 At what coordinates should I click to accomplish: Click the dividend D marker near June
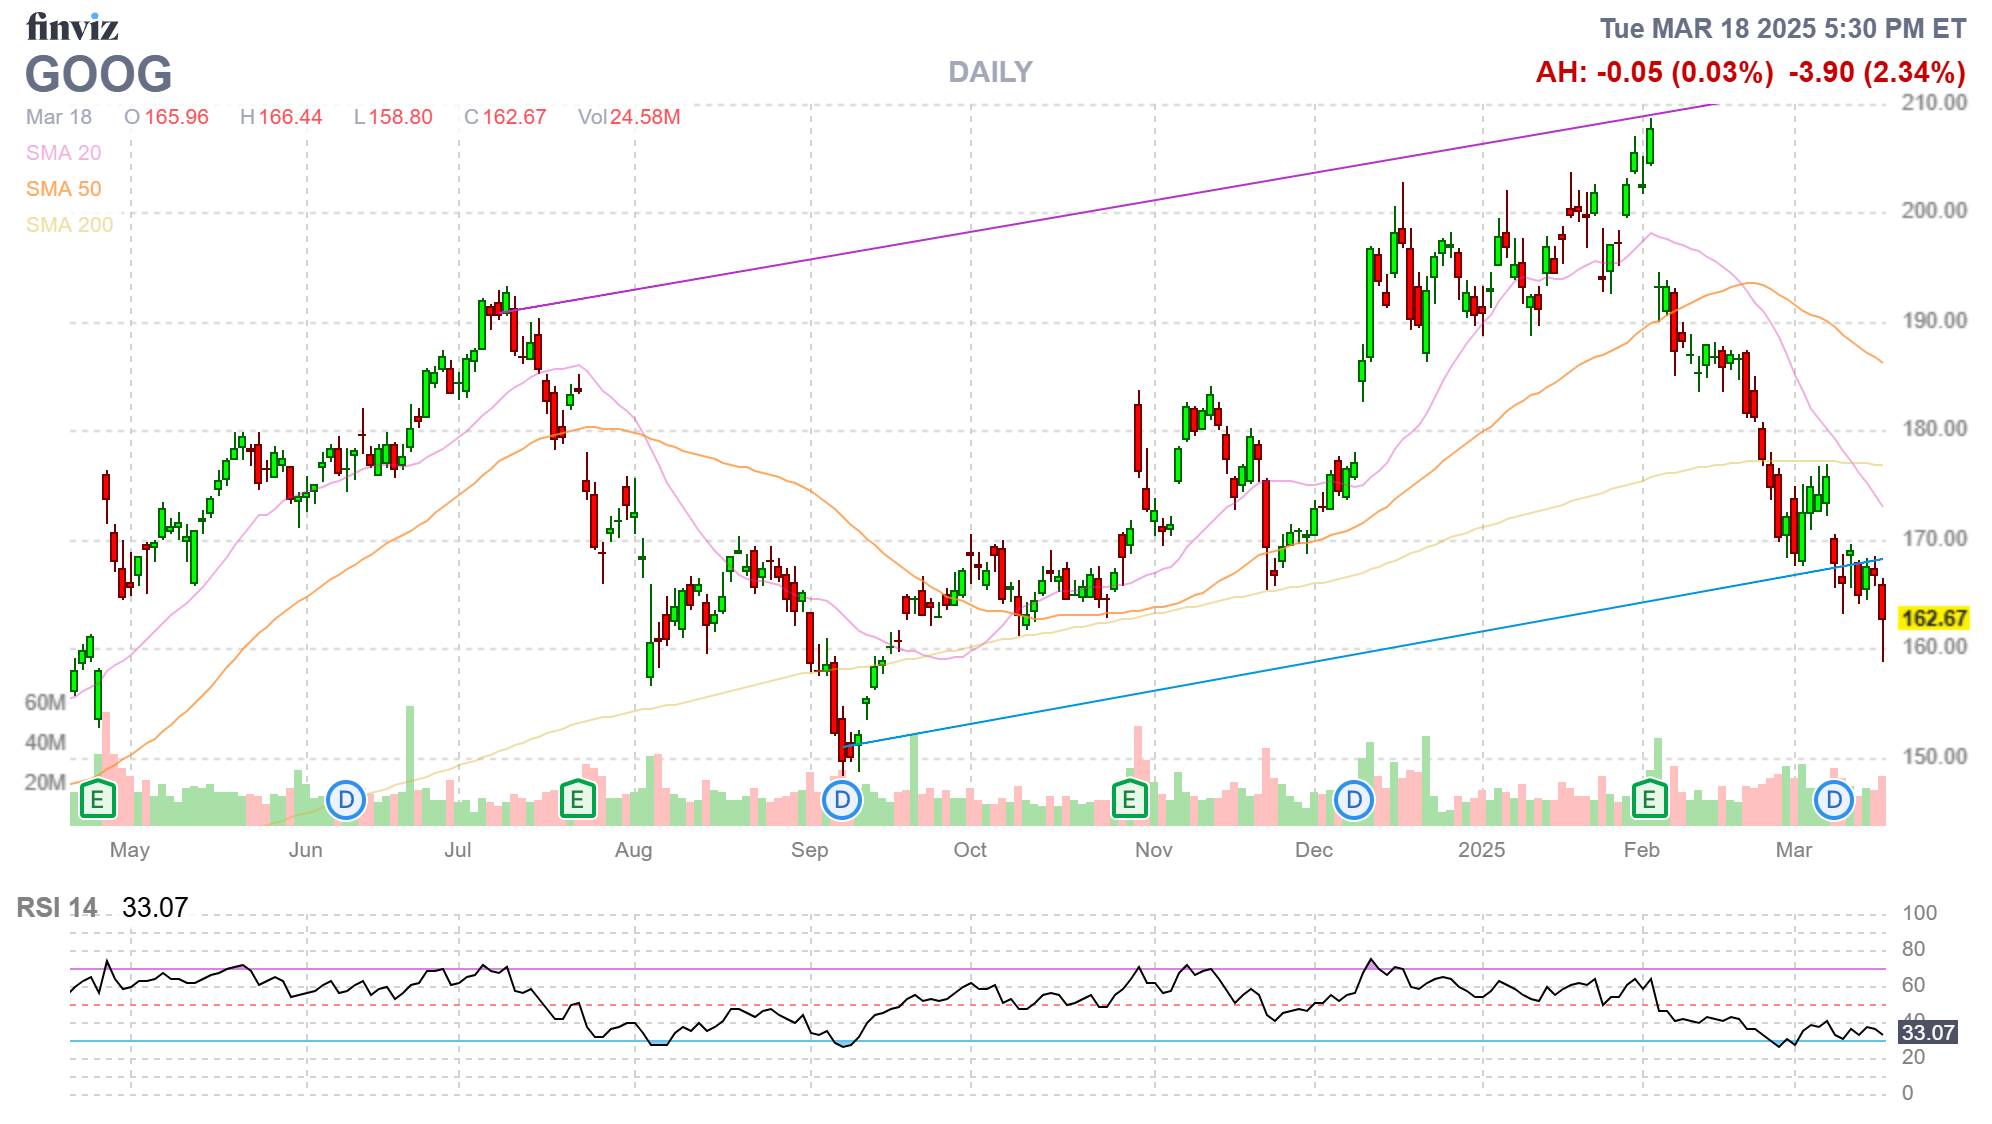tap(346, 800)
